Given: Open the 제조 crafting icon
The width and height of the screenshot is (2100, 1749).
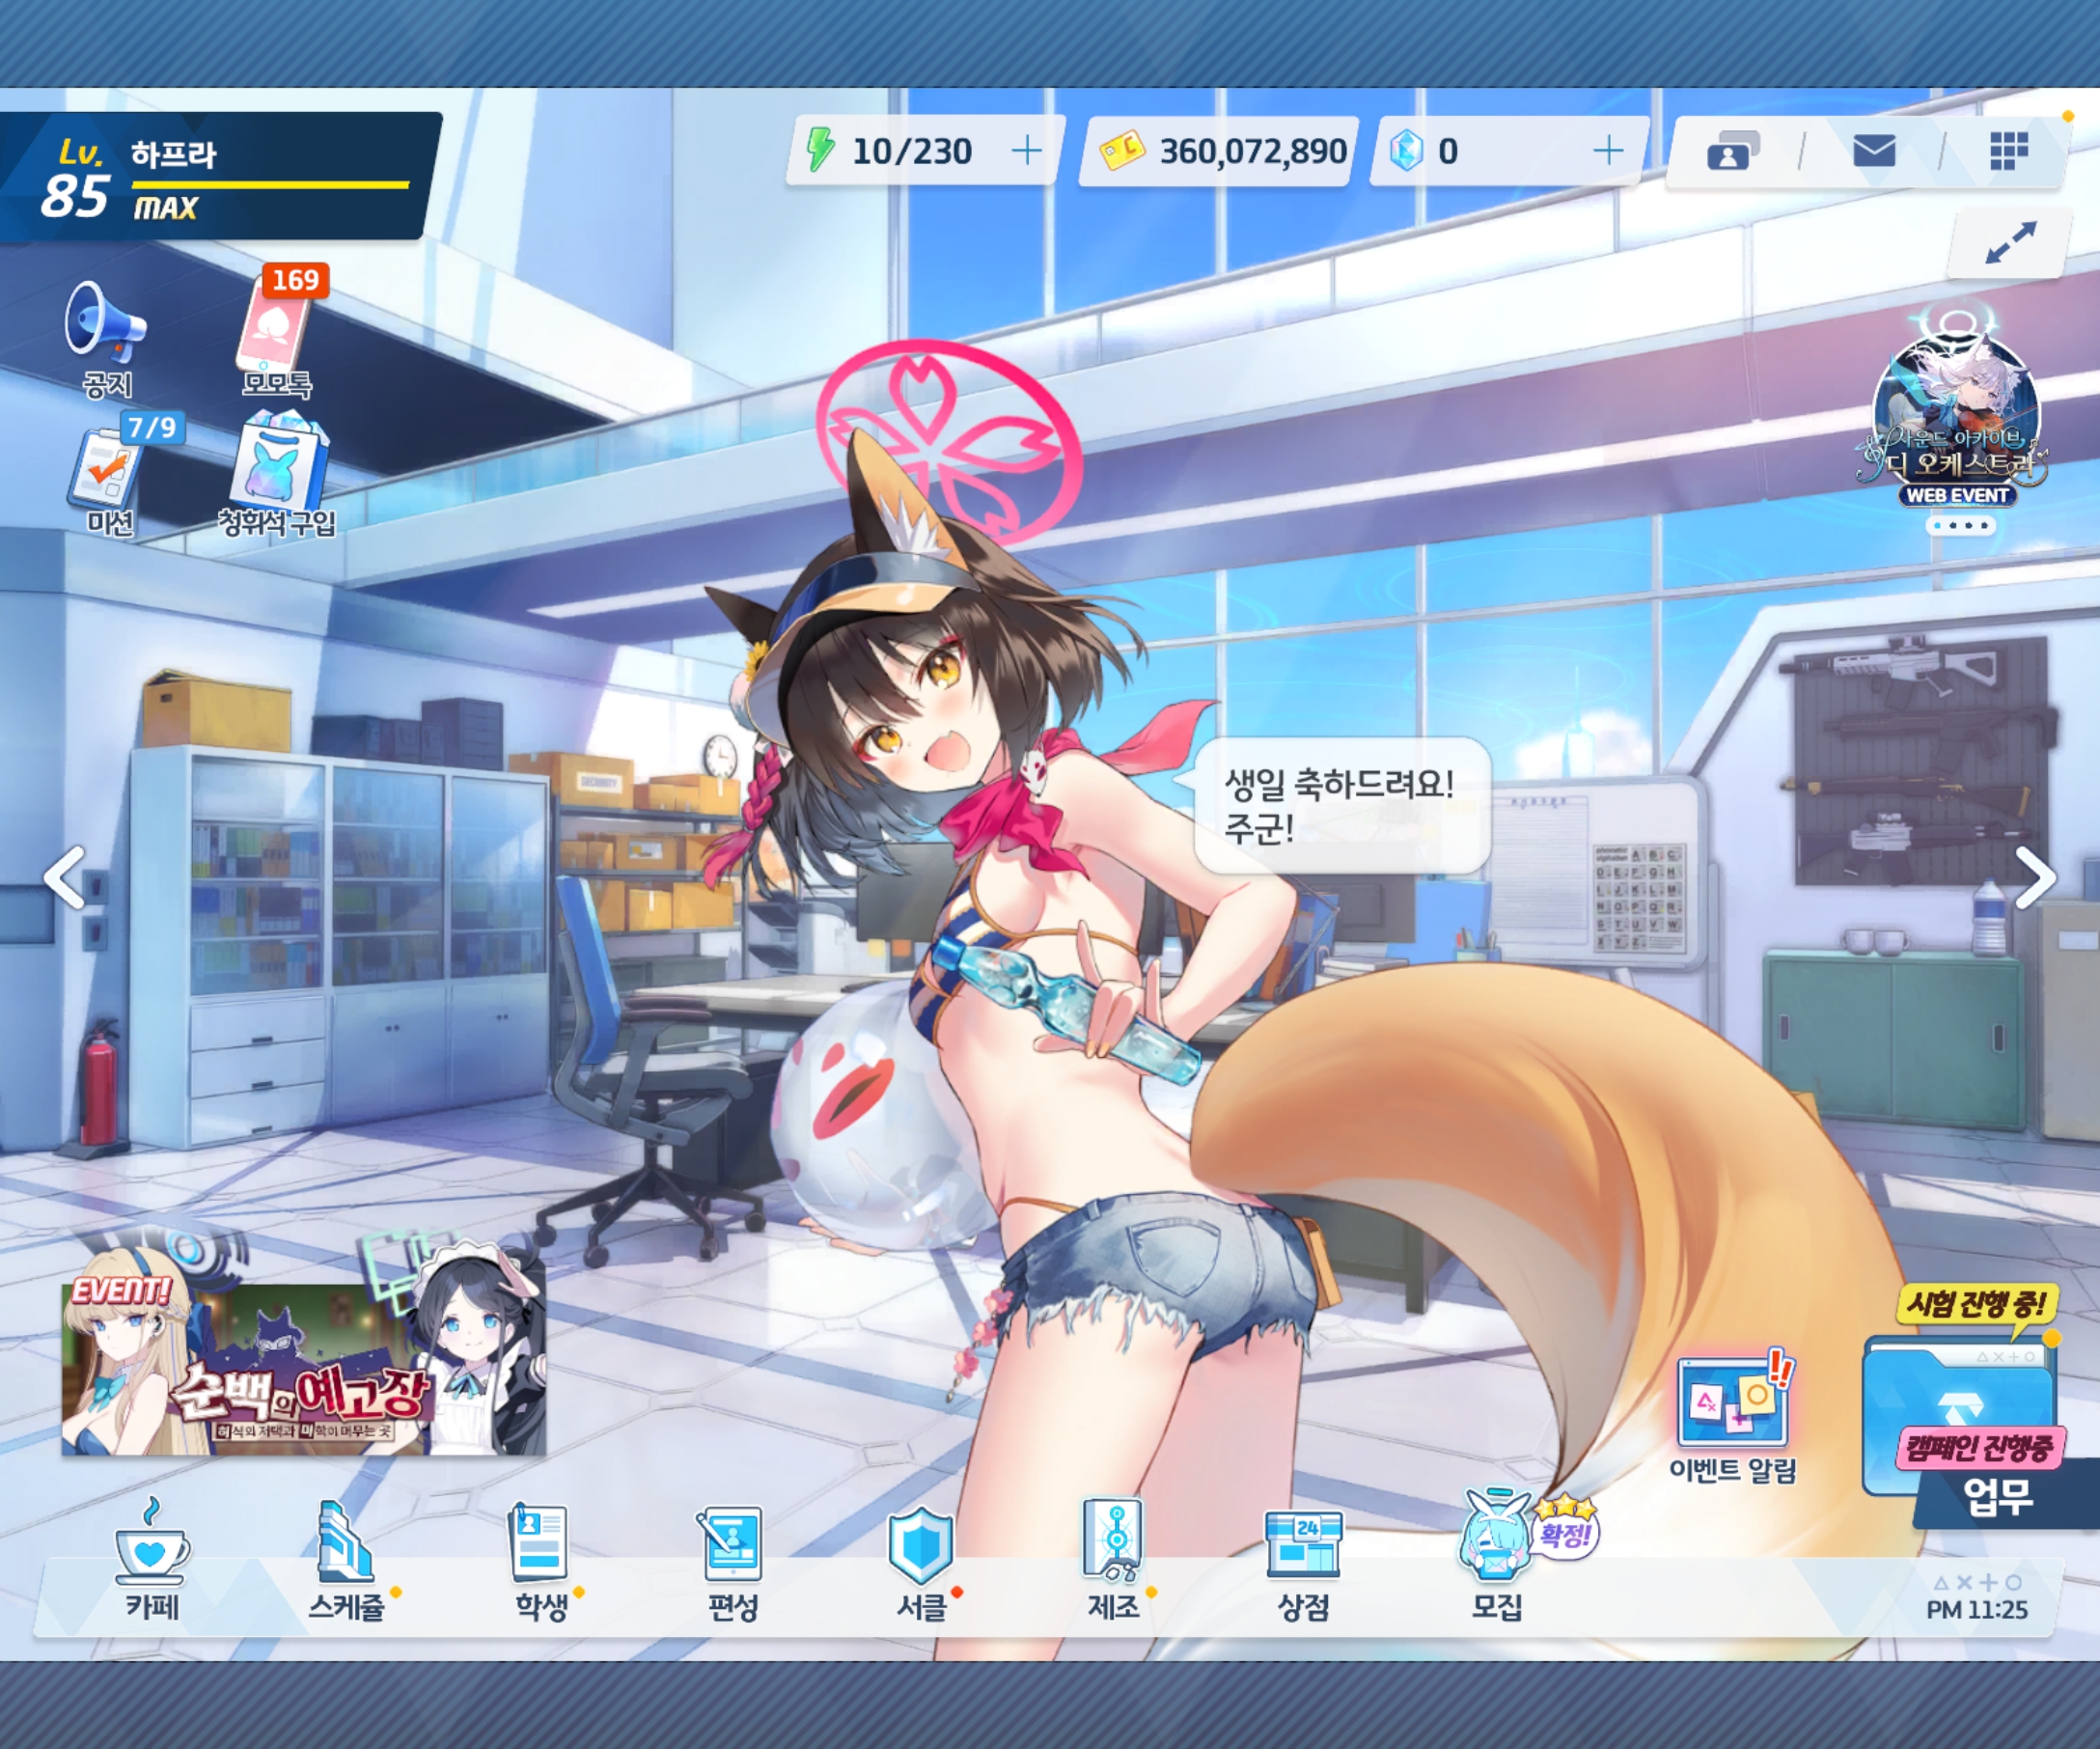Looking at the screenshot, I should (1114, 1560).
